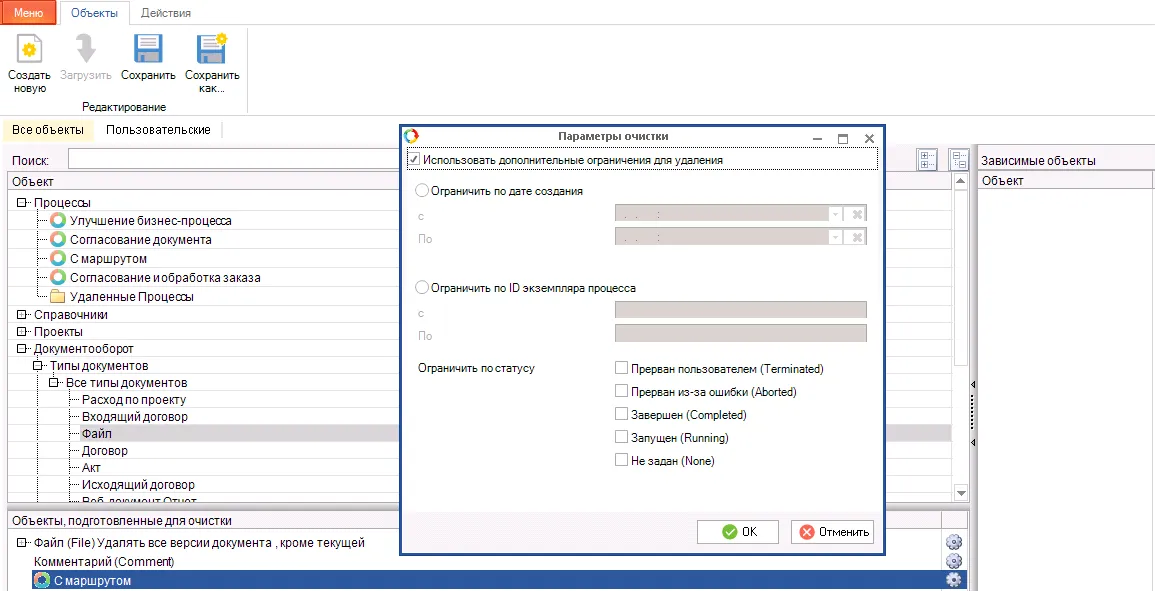The height and width of the screenshot is (591, 1155).
Task: Collapse the Процессы tree node
Action: pyautogui.click(x=21, y=203)
